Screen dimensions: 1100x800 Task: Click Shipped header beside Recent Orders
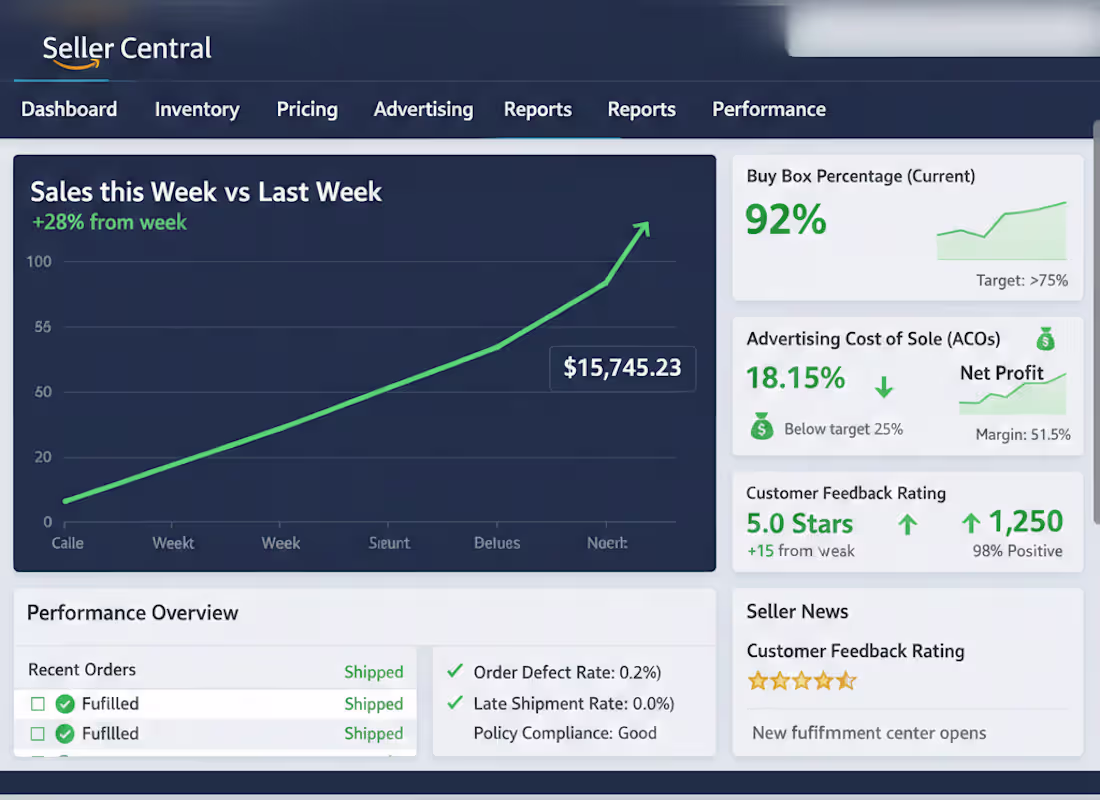374,672
